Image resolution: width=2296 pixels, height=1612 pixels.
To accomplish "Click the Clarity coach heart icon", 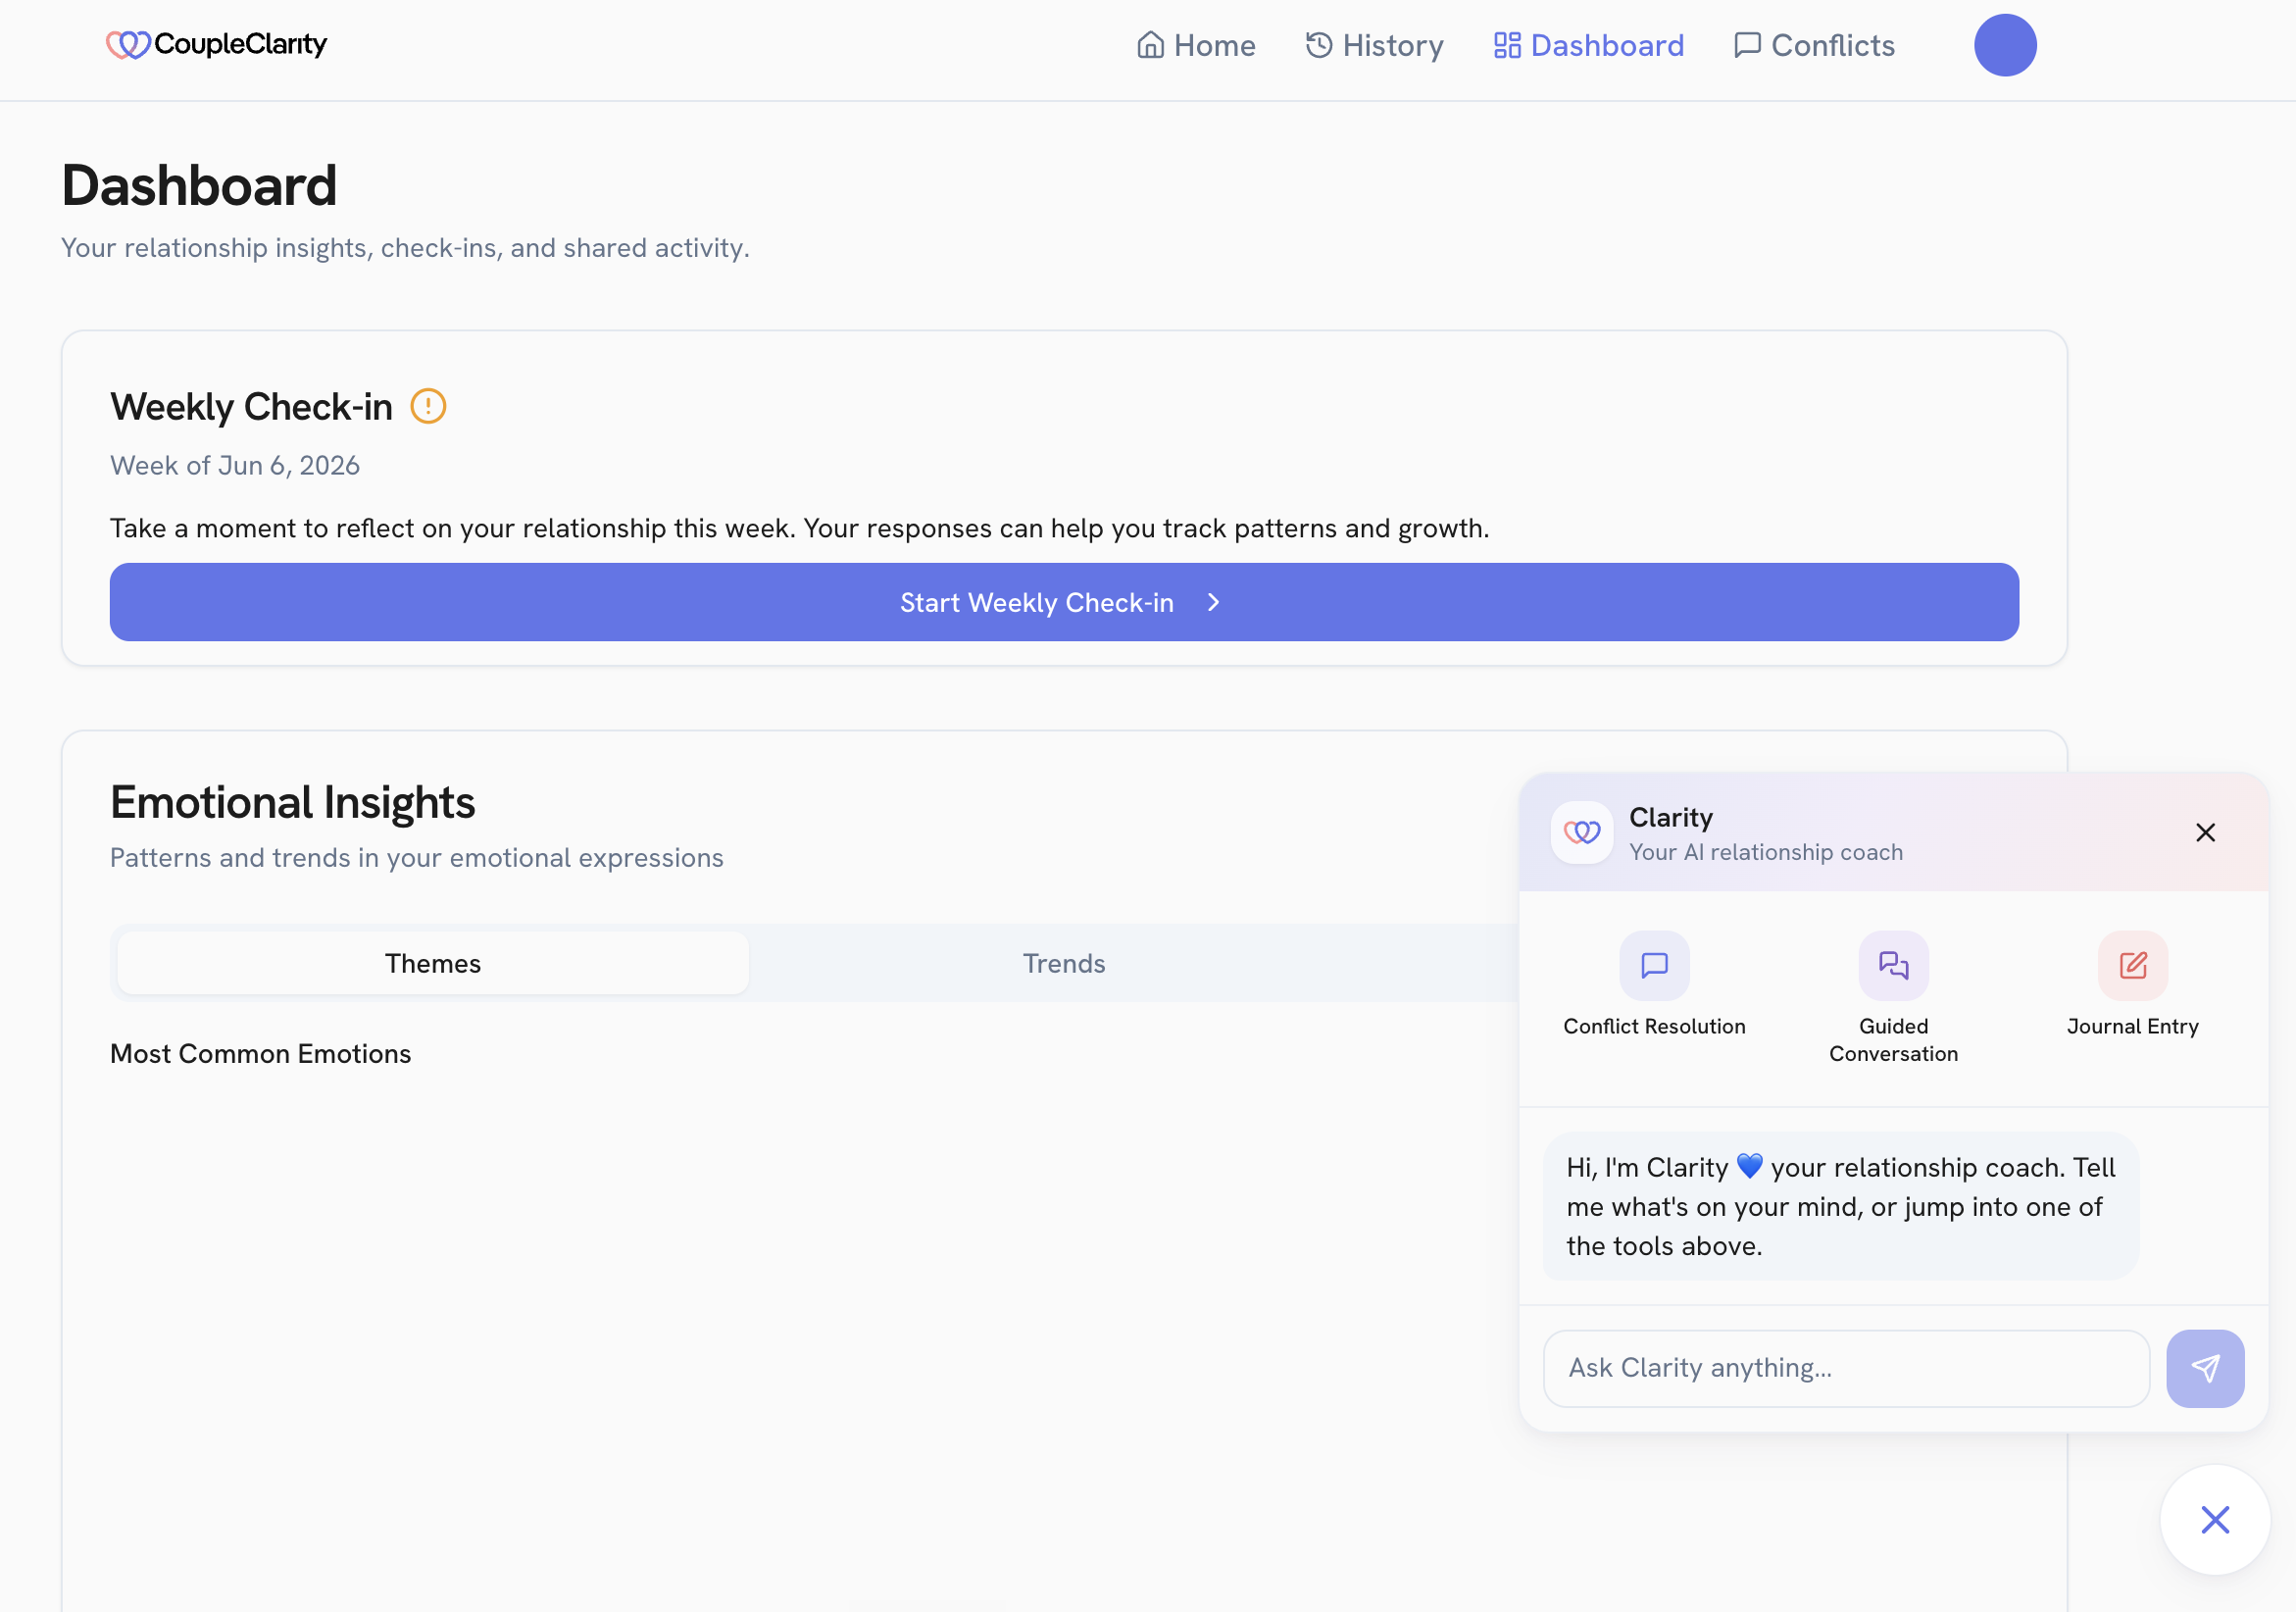I will [x=1581, y=832].
